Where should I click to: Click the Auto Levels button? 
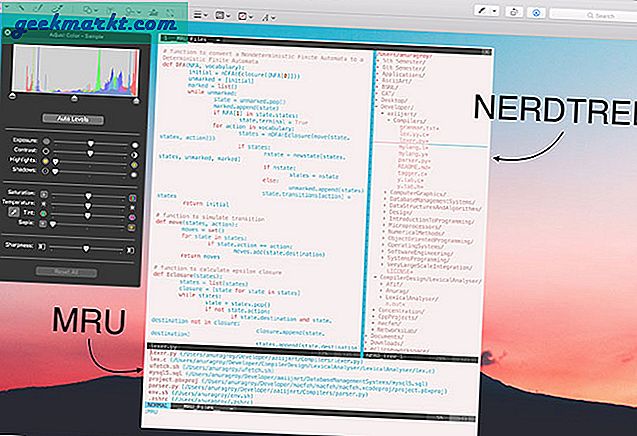point(73,119)
